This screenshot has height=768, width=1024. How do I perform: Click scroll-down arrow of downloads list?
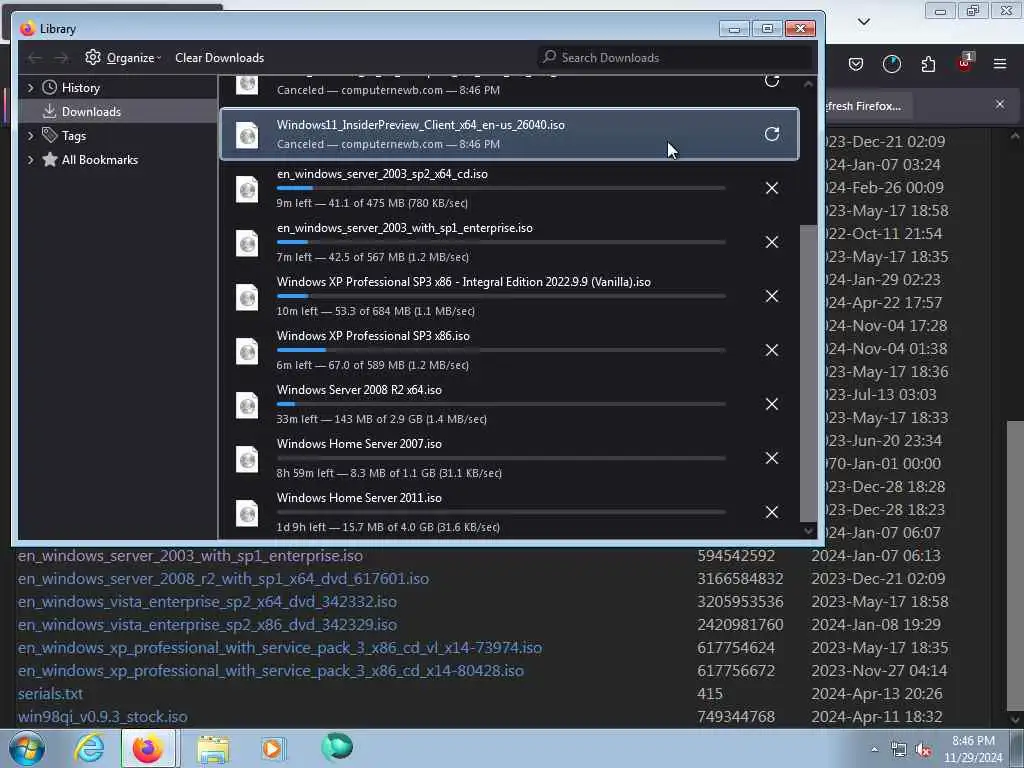(x=808, y=531)
